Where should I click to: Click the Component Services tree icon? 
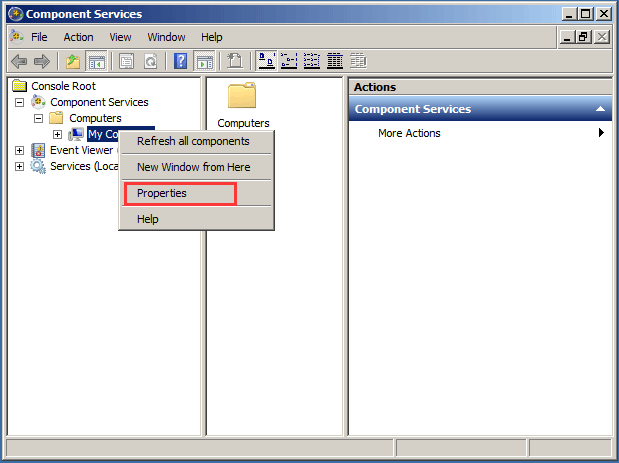(38, 102)
